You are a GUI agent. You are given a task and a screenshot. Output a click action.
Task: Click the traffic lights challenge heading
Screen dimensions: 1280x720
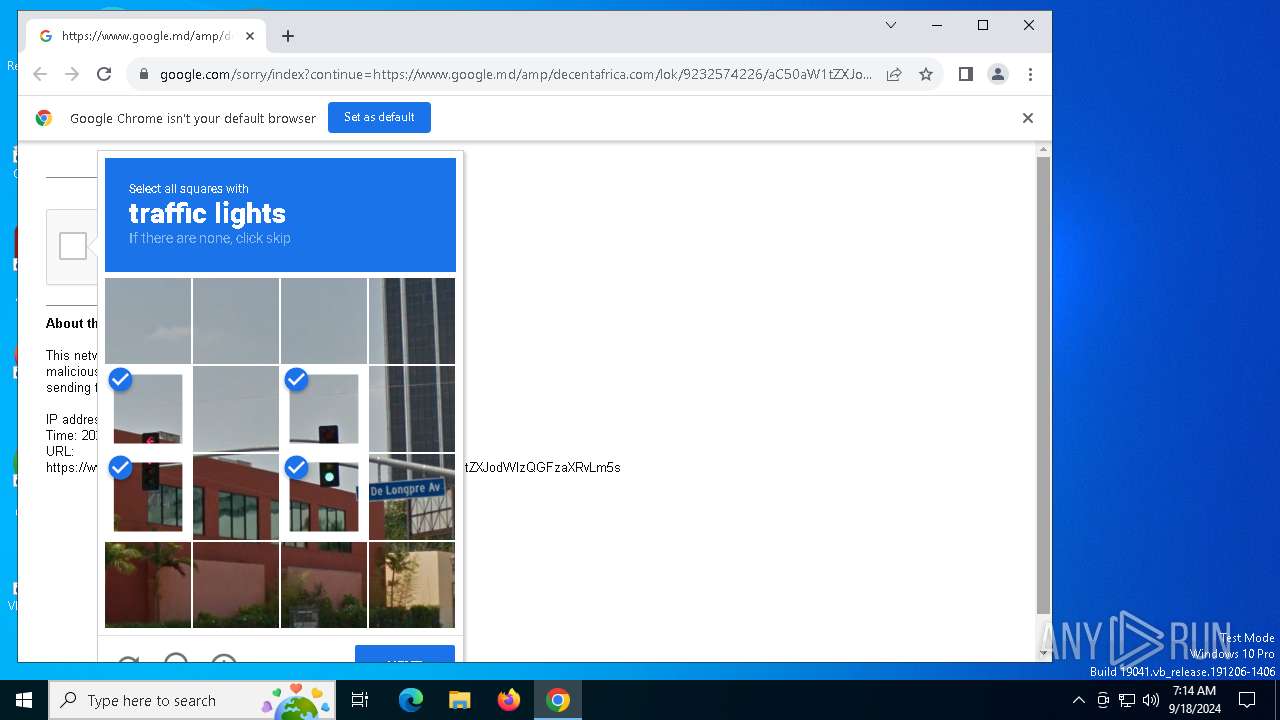[207, 213]
